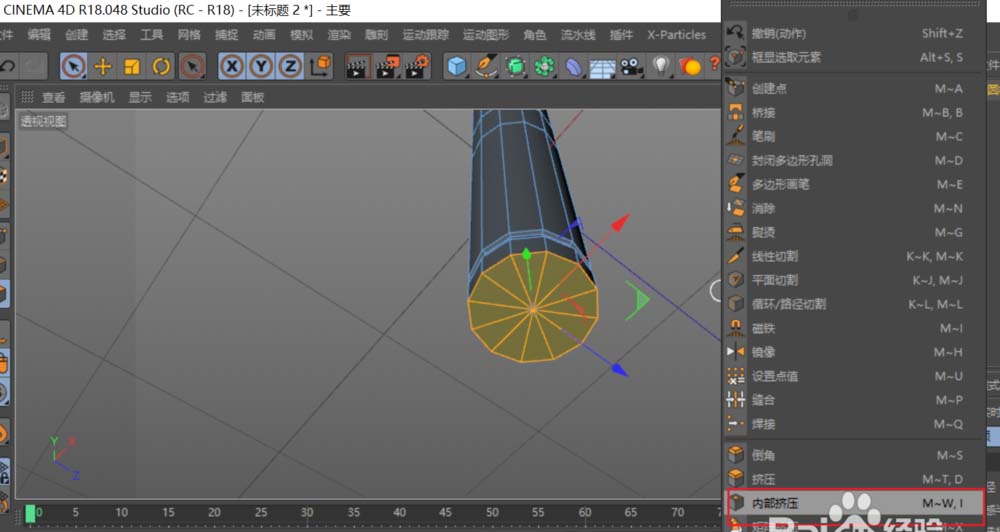The width and height of the screenshot is (1000, 532).
Task: Select the Rotate tool in the toolbar
Action: (161, 66)
